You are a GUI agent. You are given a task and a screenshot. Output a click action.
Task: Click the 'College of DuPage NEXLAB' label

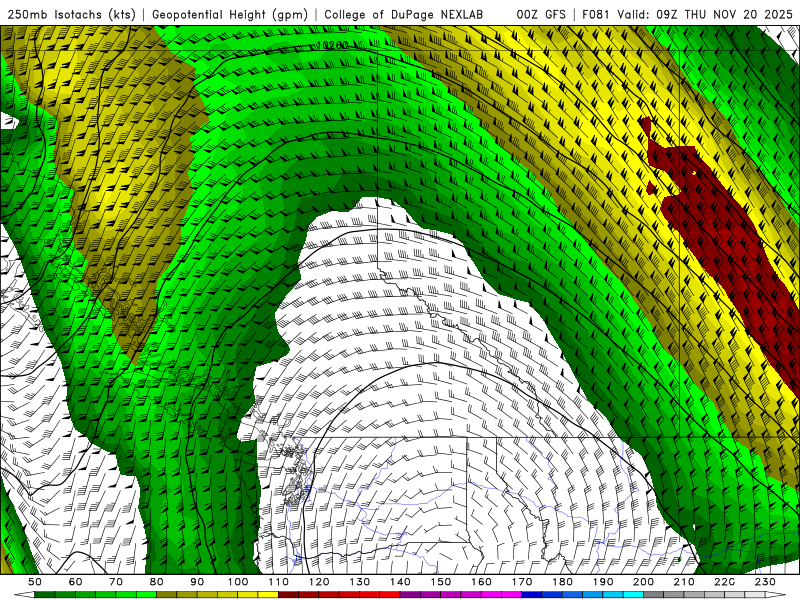403,15
